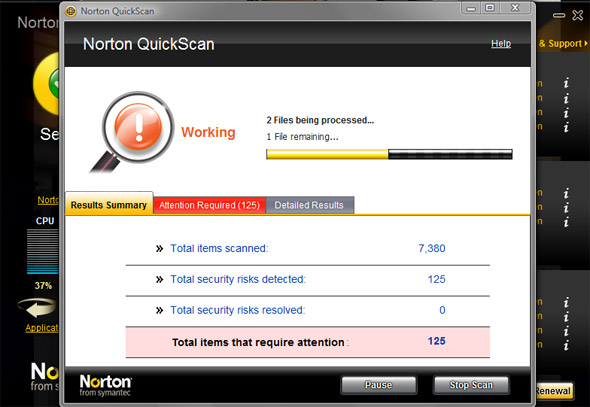Open the Norto... link above CPU meter
Image resolution: width=590 pixels, height=407 pixels.
point(48,200)
